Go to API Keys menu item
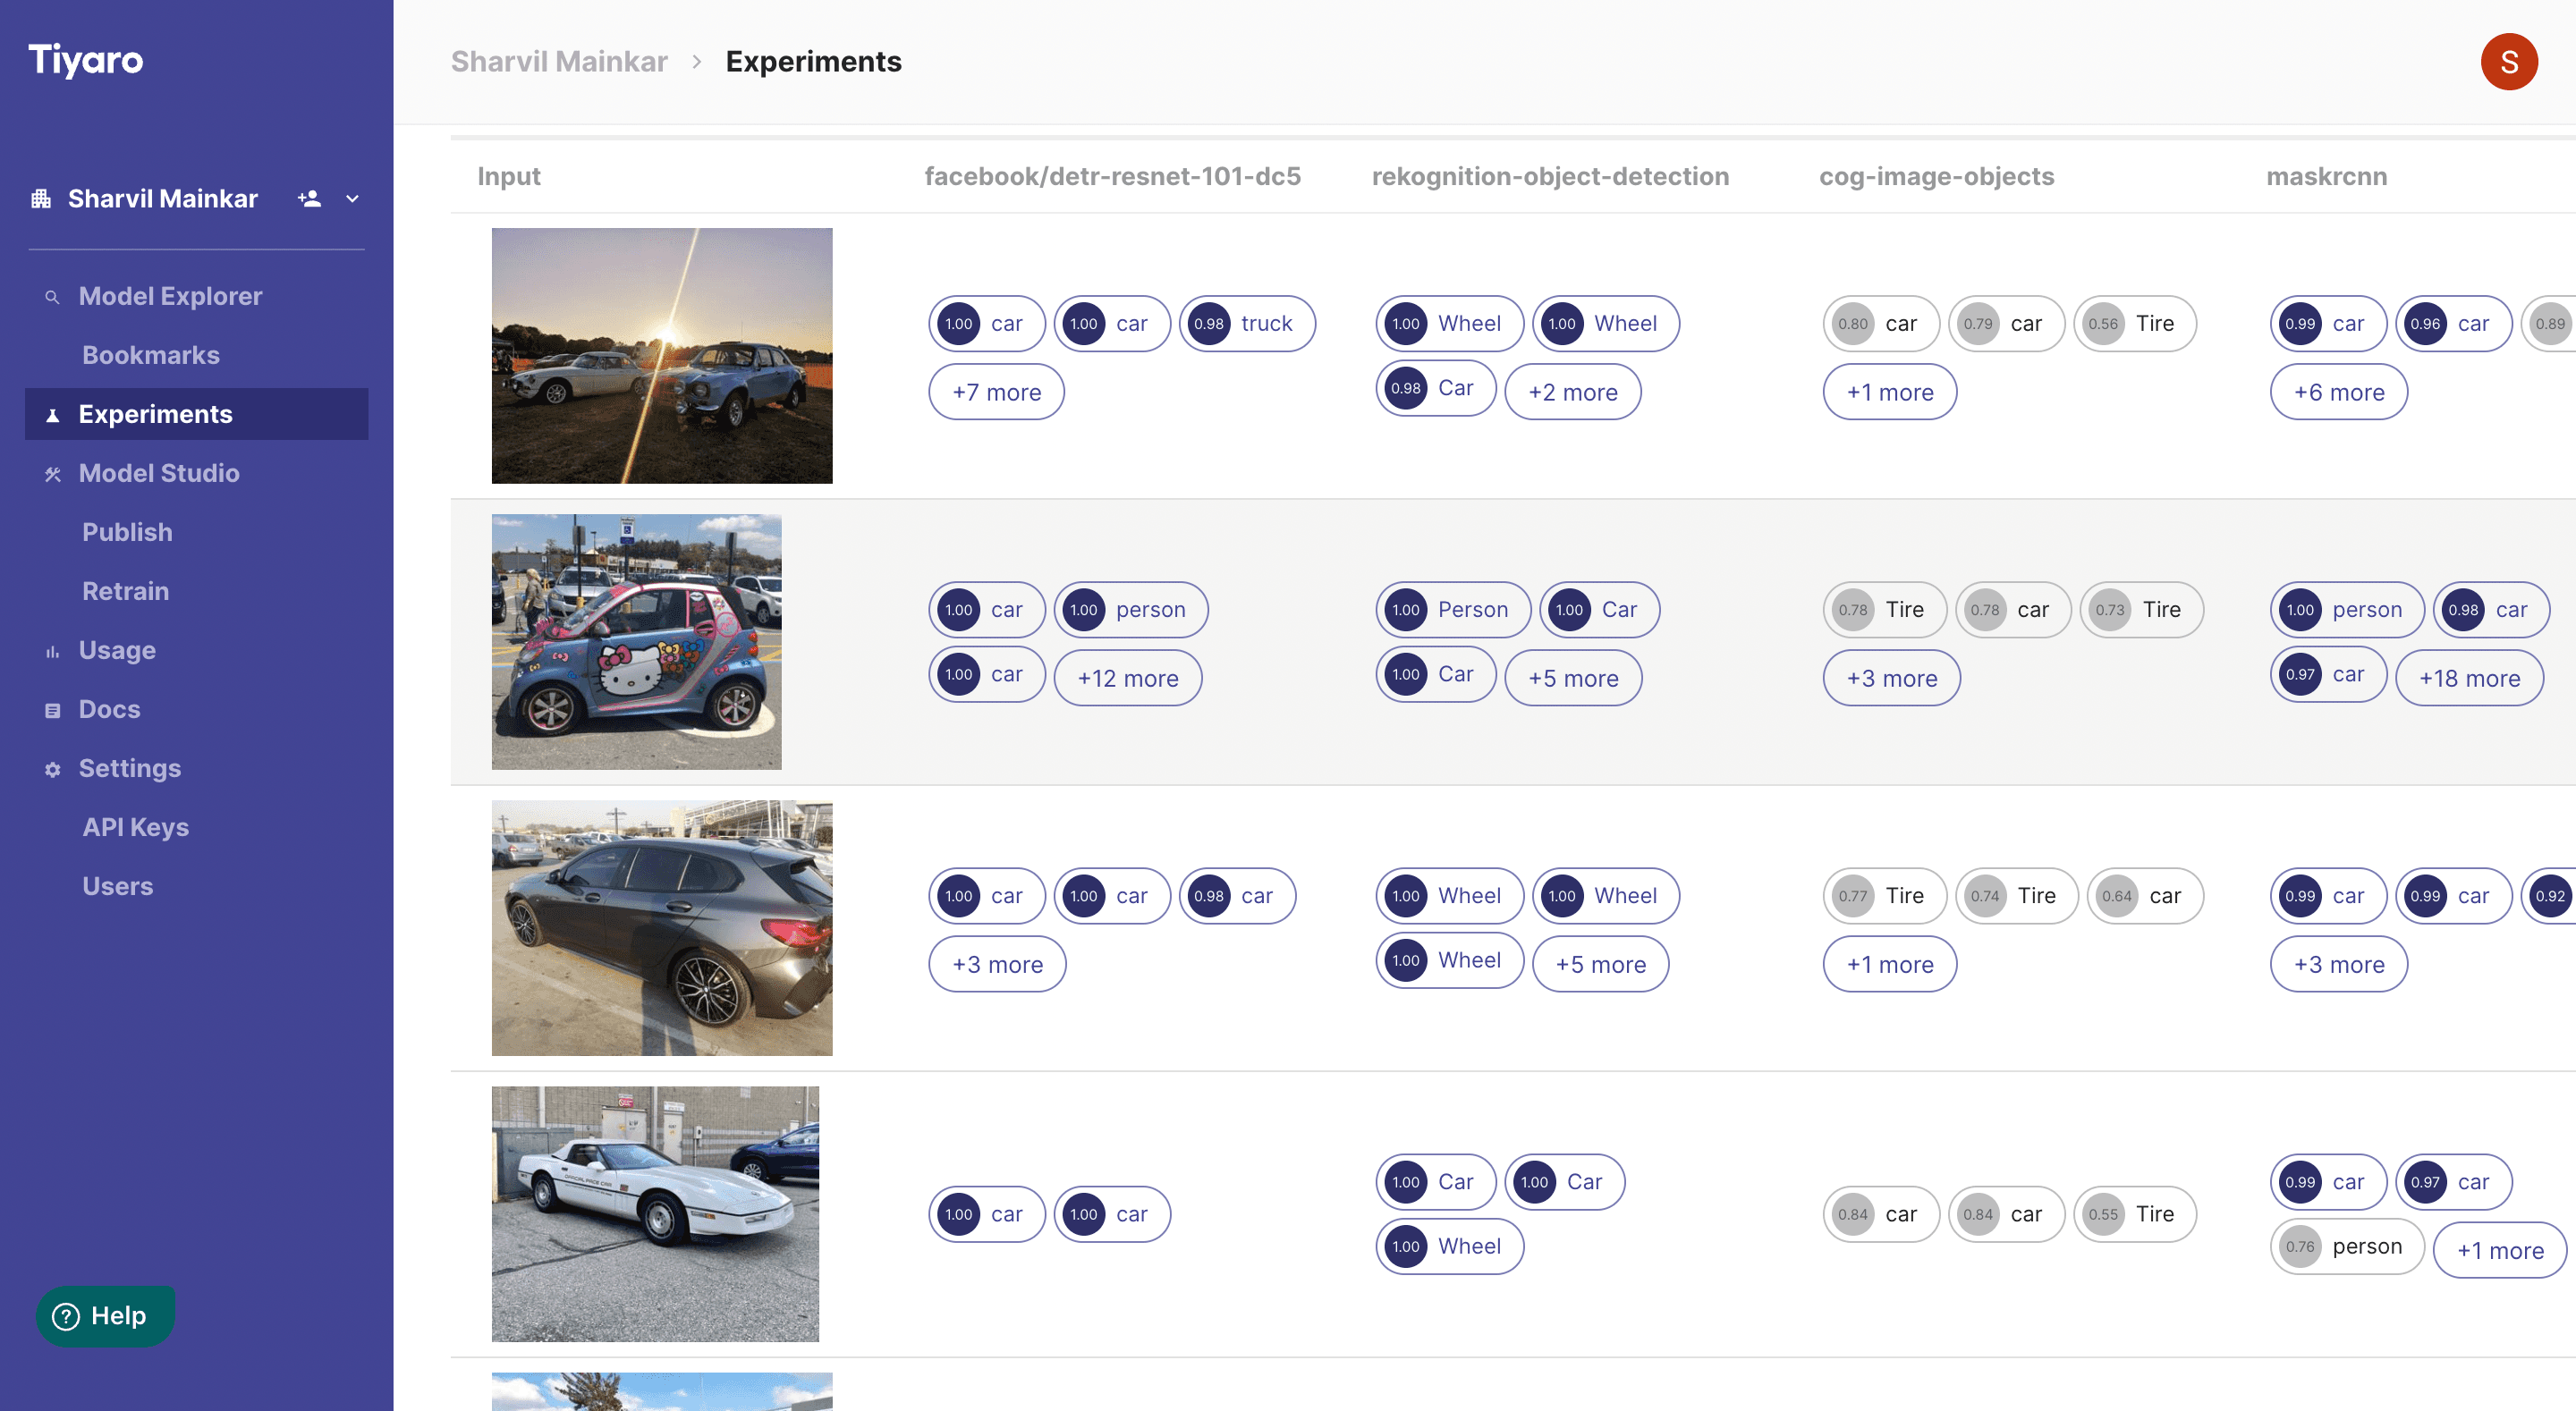The width and height of the screenshot is (2576, 1411). tap(136, 827)
